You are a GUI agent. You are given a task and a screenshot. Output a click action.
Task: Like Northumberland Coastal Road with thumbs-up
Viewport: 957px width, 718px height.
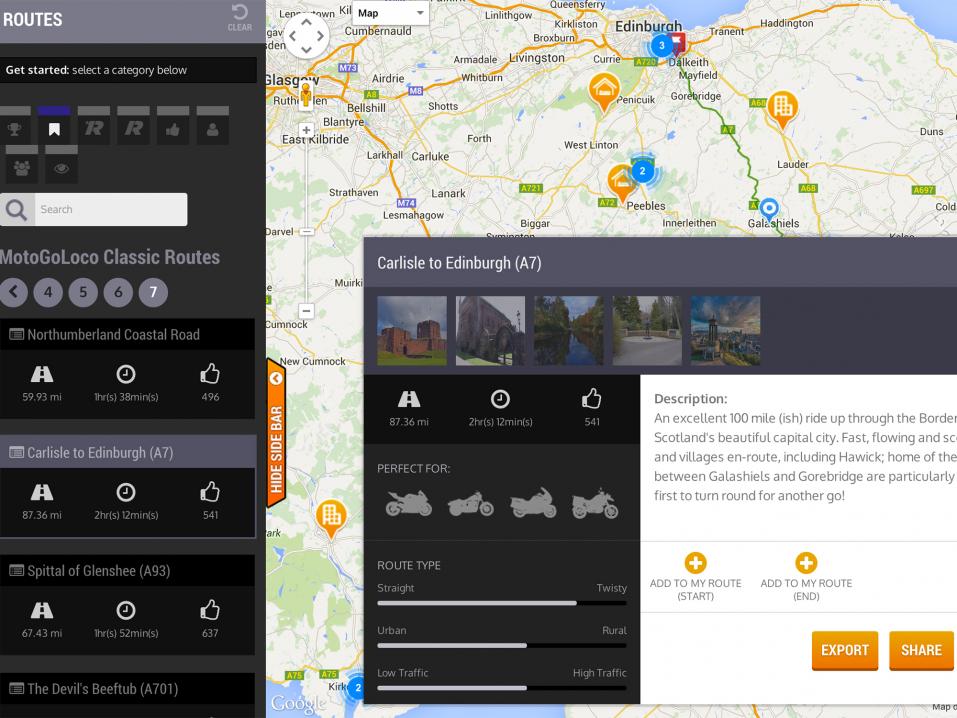(x=210, y=374)
